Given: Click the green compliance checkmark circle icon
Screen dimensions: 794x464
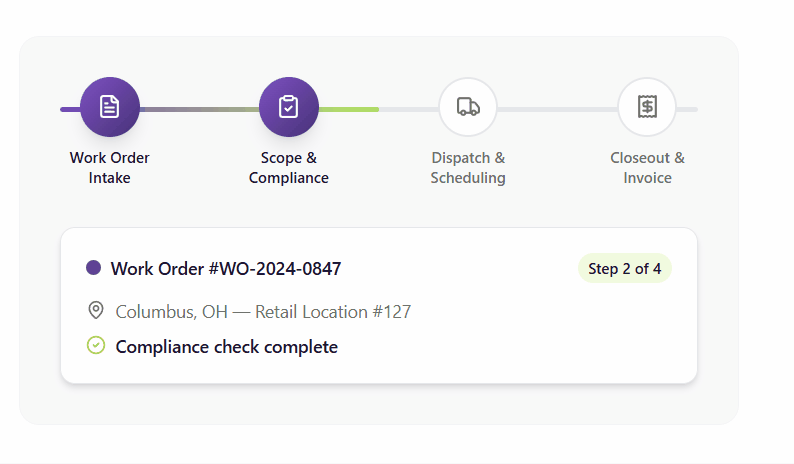Looking at the screenshot, I should [x=96, y=346].
